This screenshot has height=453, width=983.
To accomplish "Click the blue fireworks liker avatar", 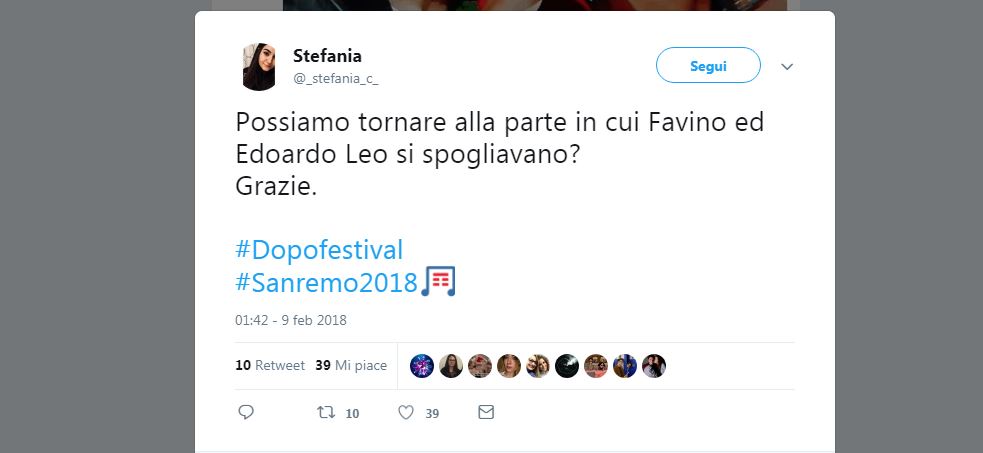I will click(422, 366).
